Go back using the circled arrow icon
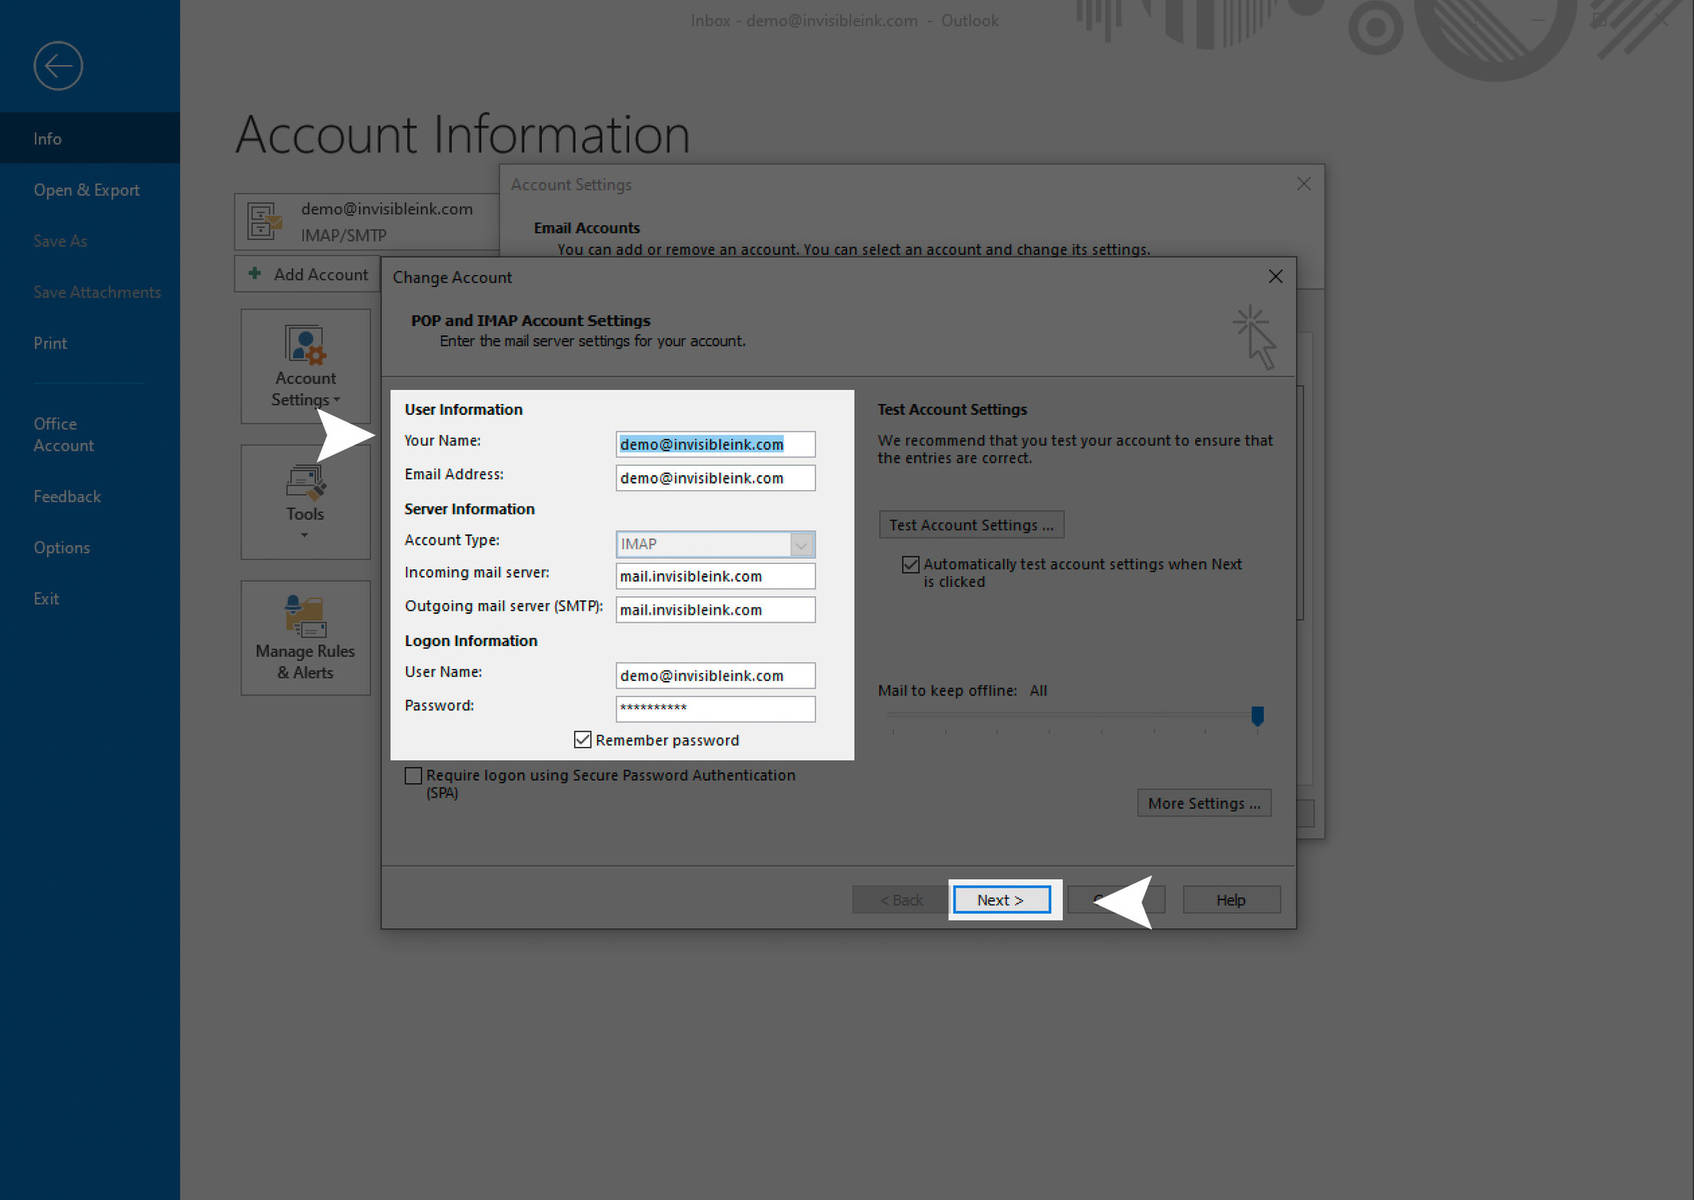This screenshot has width=1694, height=1200. pyautogui.click(x=58, y=66)
